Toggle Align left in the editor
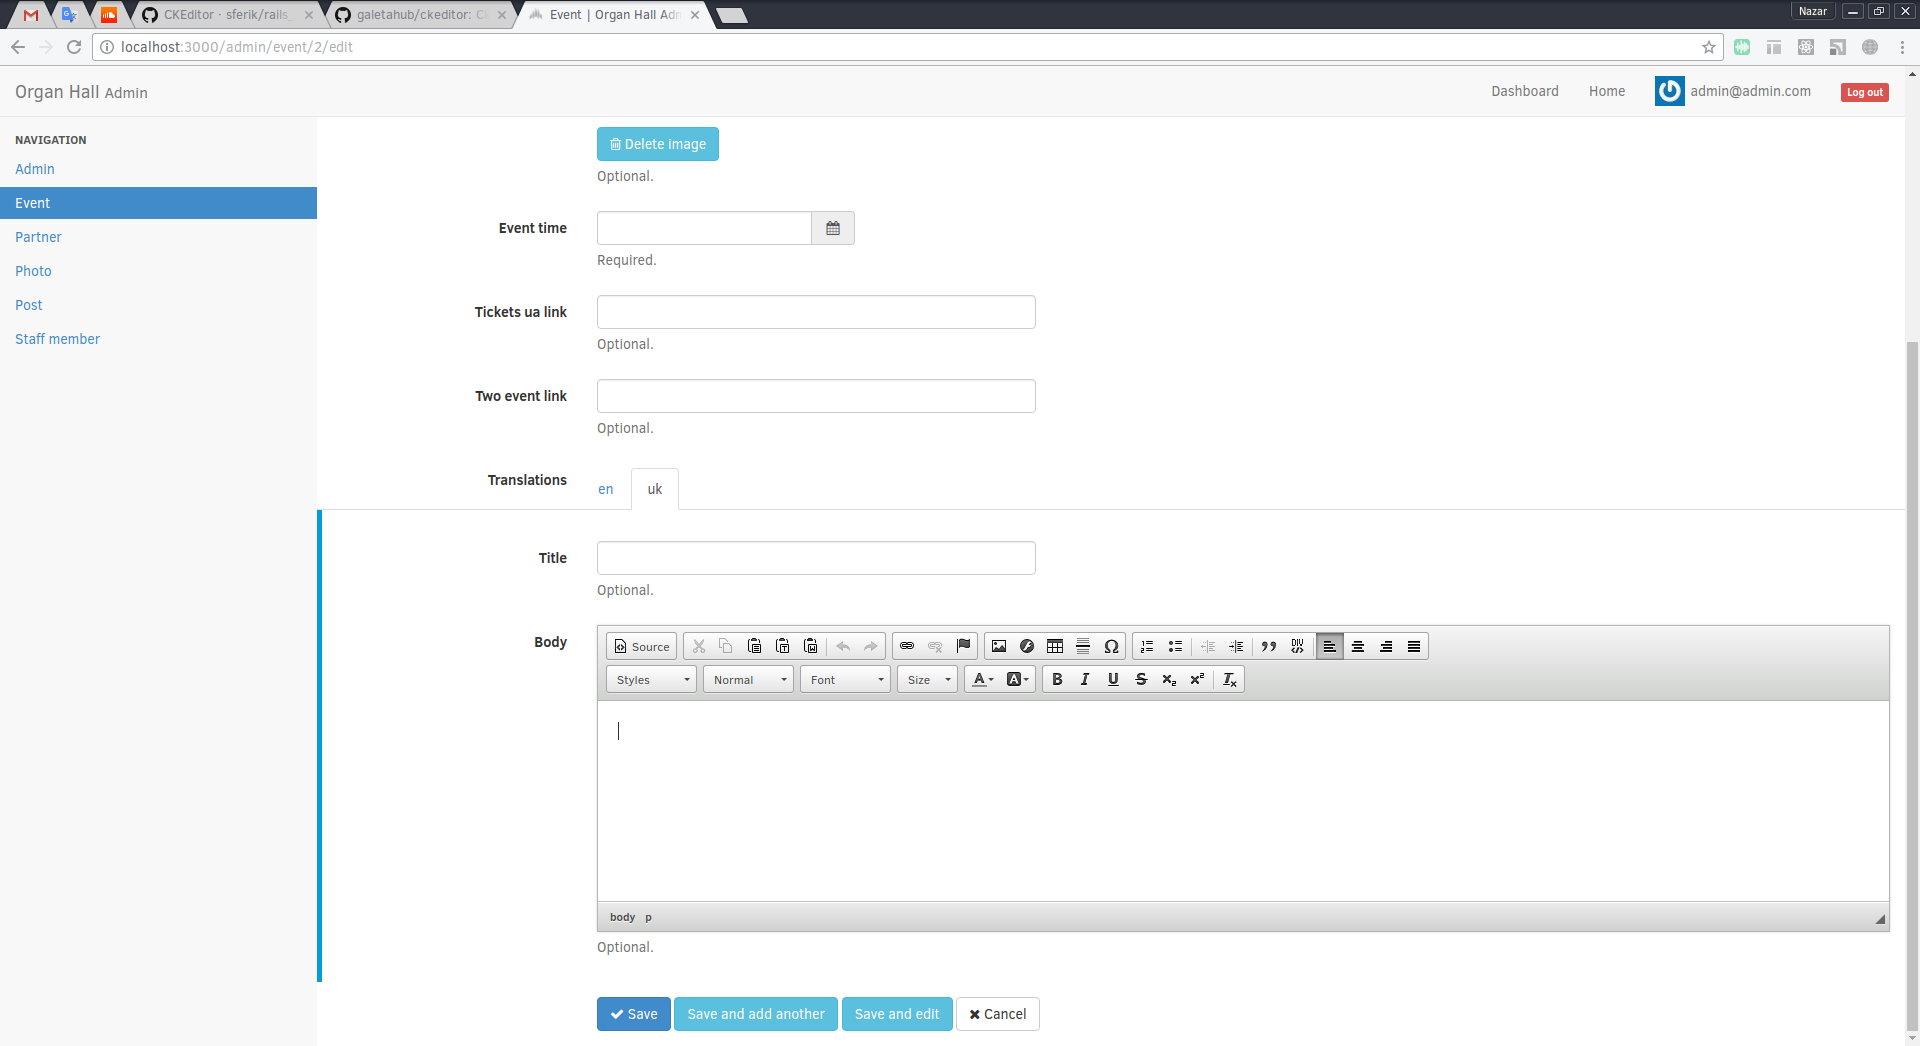Screen dimensions: 1920x1046 tap(1330, 646)
